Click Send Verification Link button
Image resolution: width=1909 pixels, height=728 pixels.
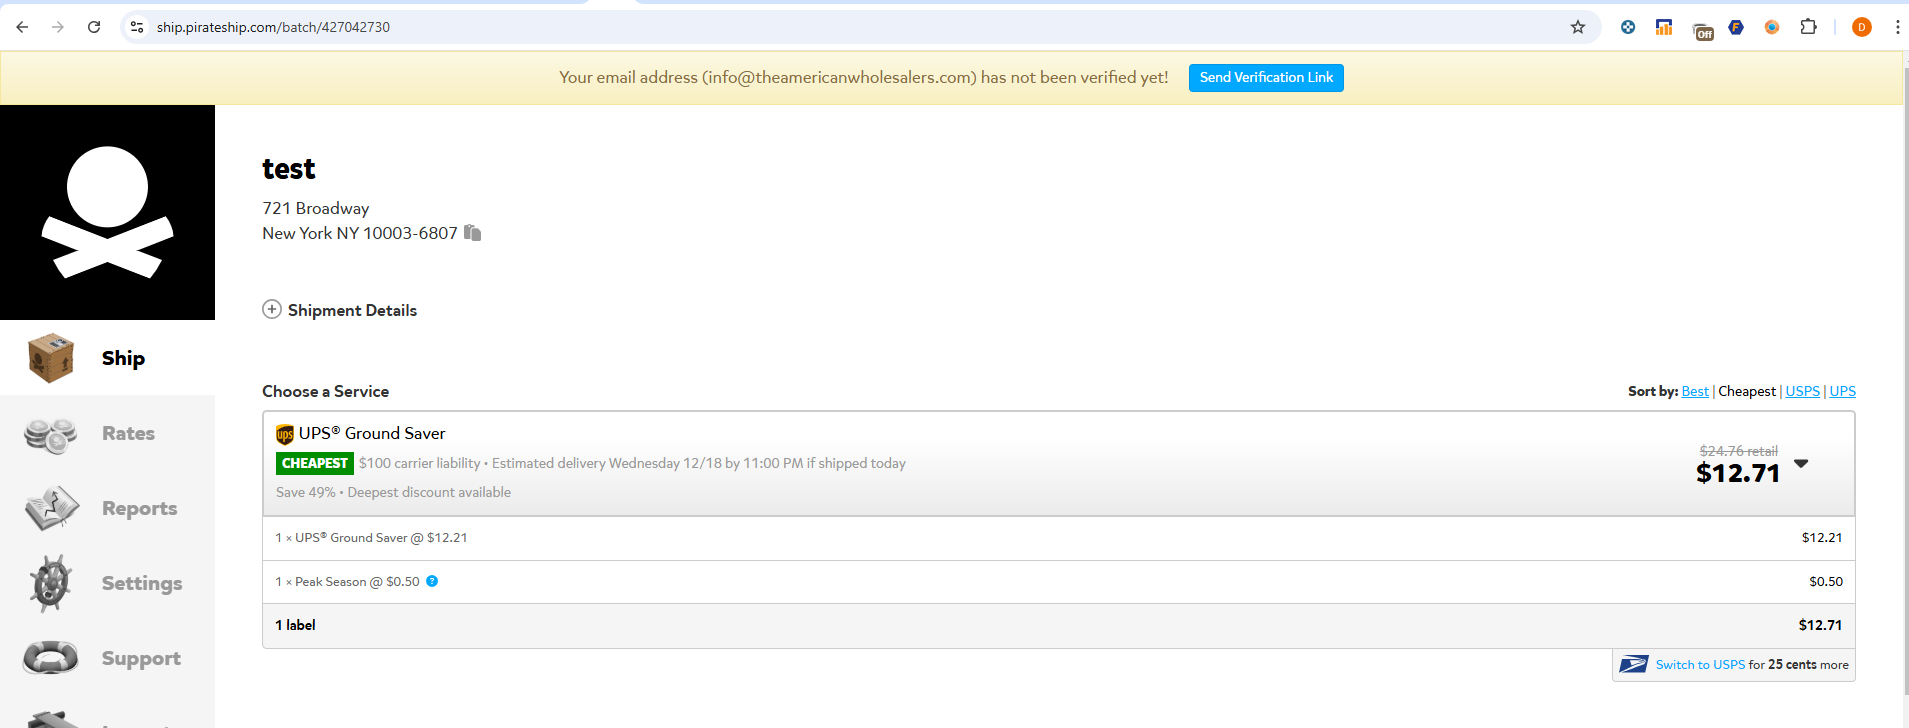tap(1266, 78)
